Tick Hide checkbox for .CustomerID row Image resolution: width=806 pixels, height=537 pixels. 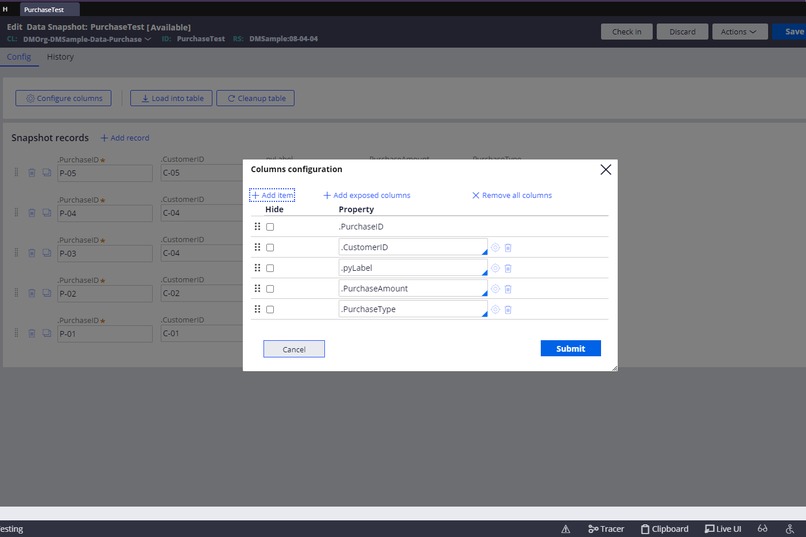pos(270,247)
